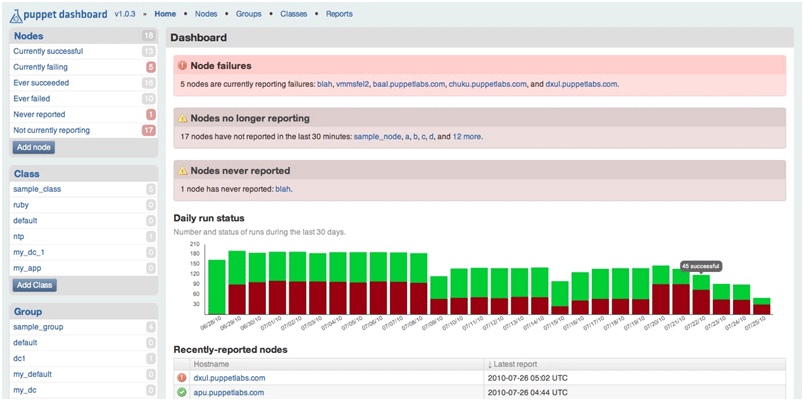This screenshot has width=804, height=401.
Task: Open the ntp class
Action: pos(19,236)
